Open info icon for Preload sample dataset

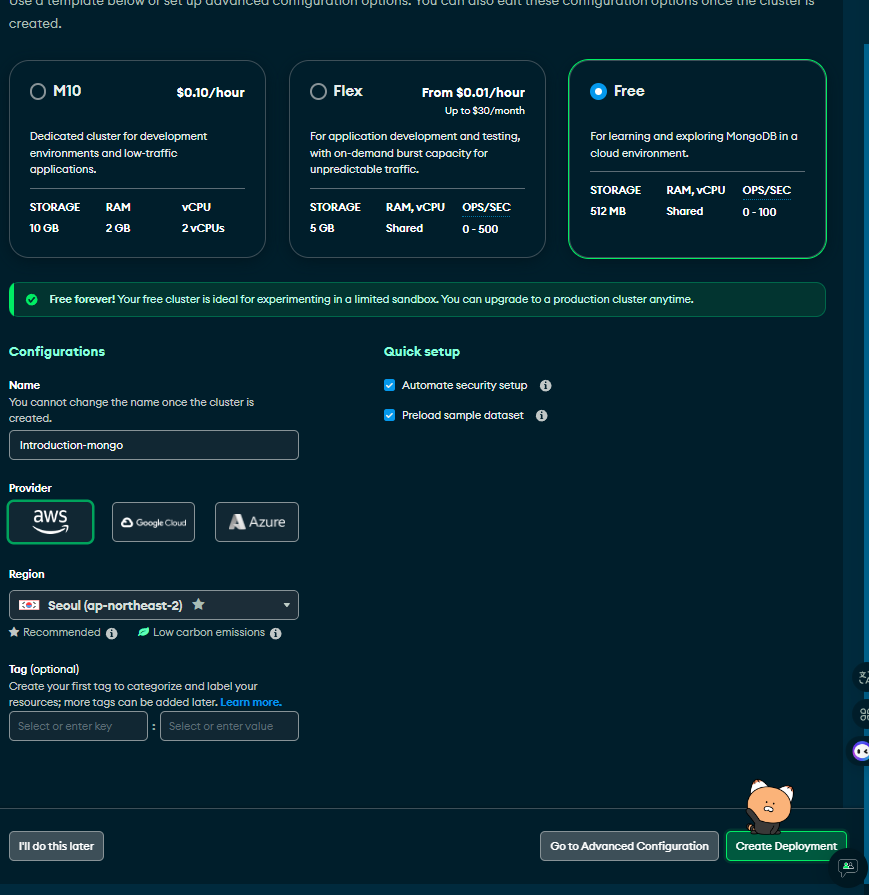tap(541, 416)
